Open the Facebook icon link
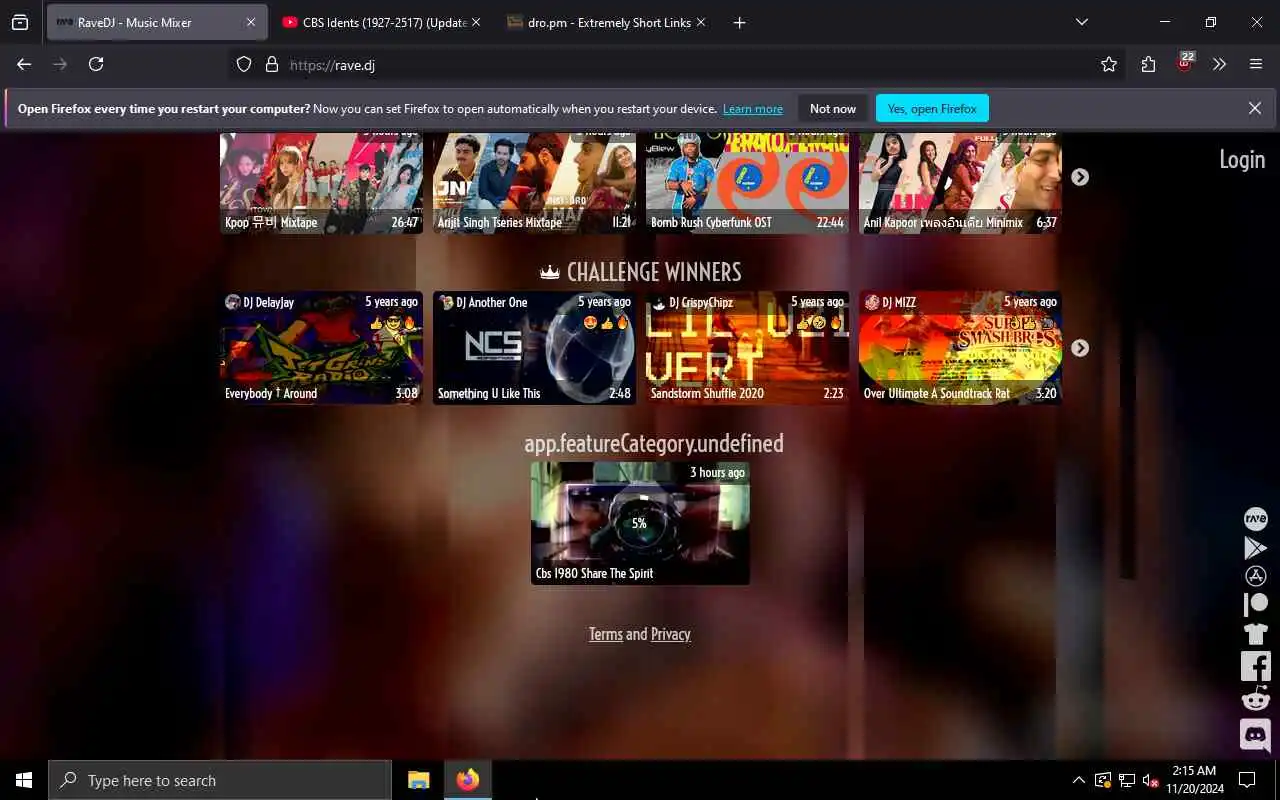 coord(1255,666)
